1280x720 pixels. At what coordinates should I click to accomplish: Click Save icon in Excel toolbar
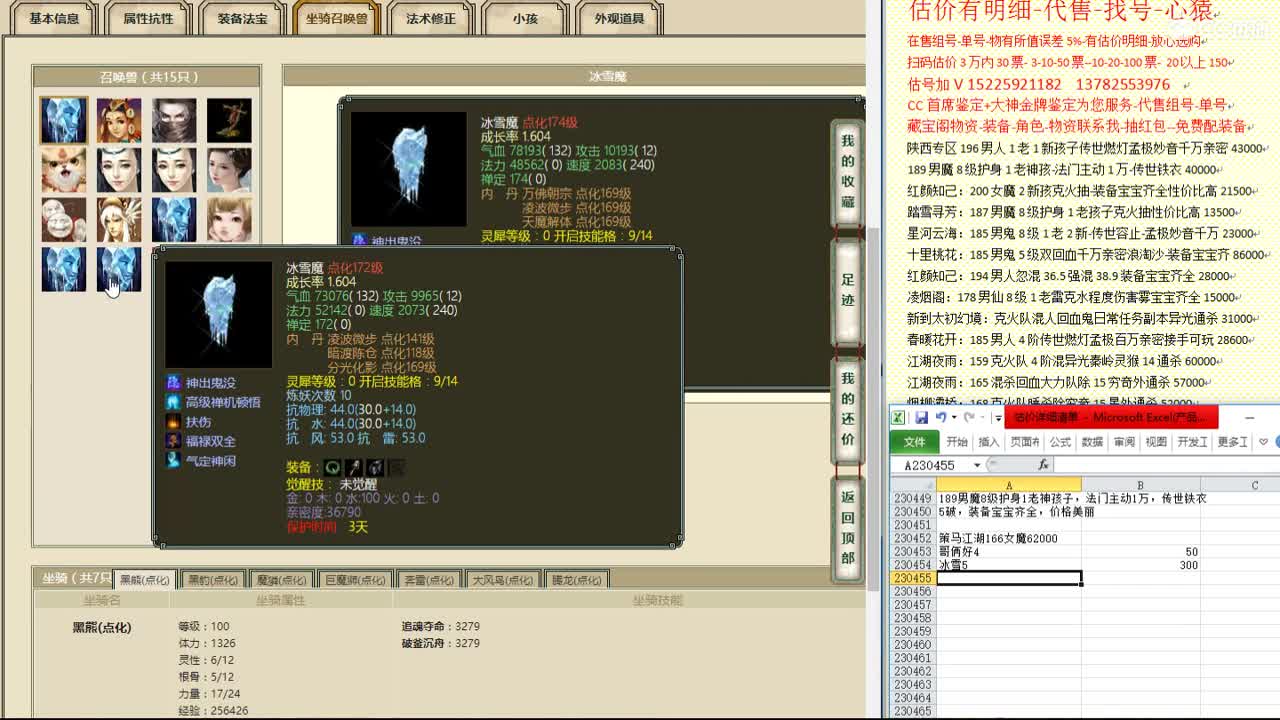921,417
